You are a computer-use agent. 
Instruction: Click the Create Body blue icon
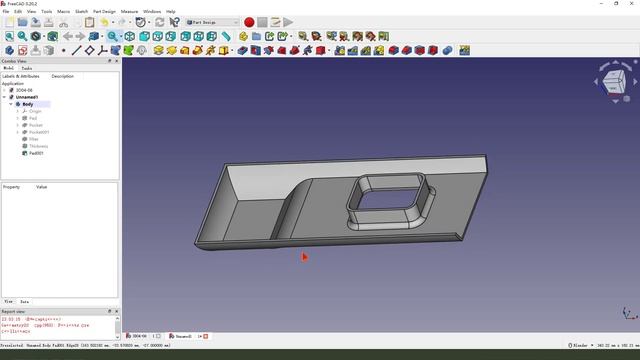9,50
